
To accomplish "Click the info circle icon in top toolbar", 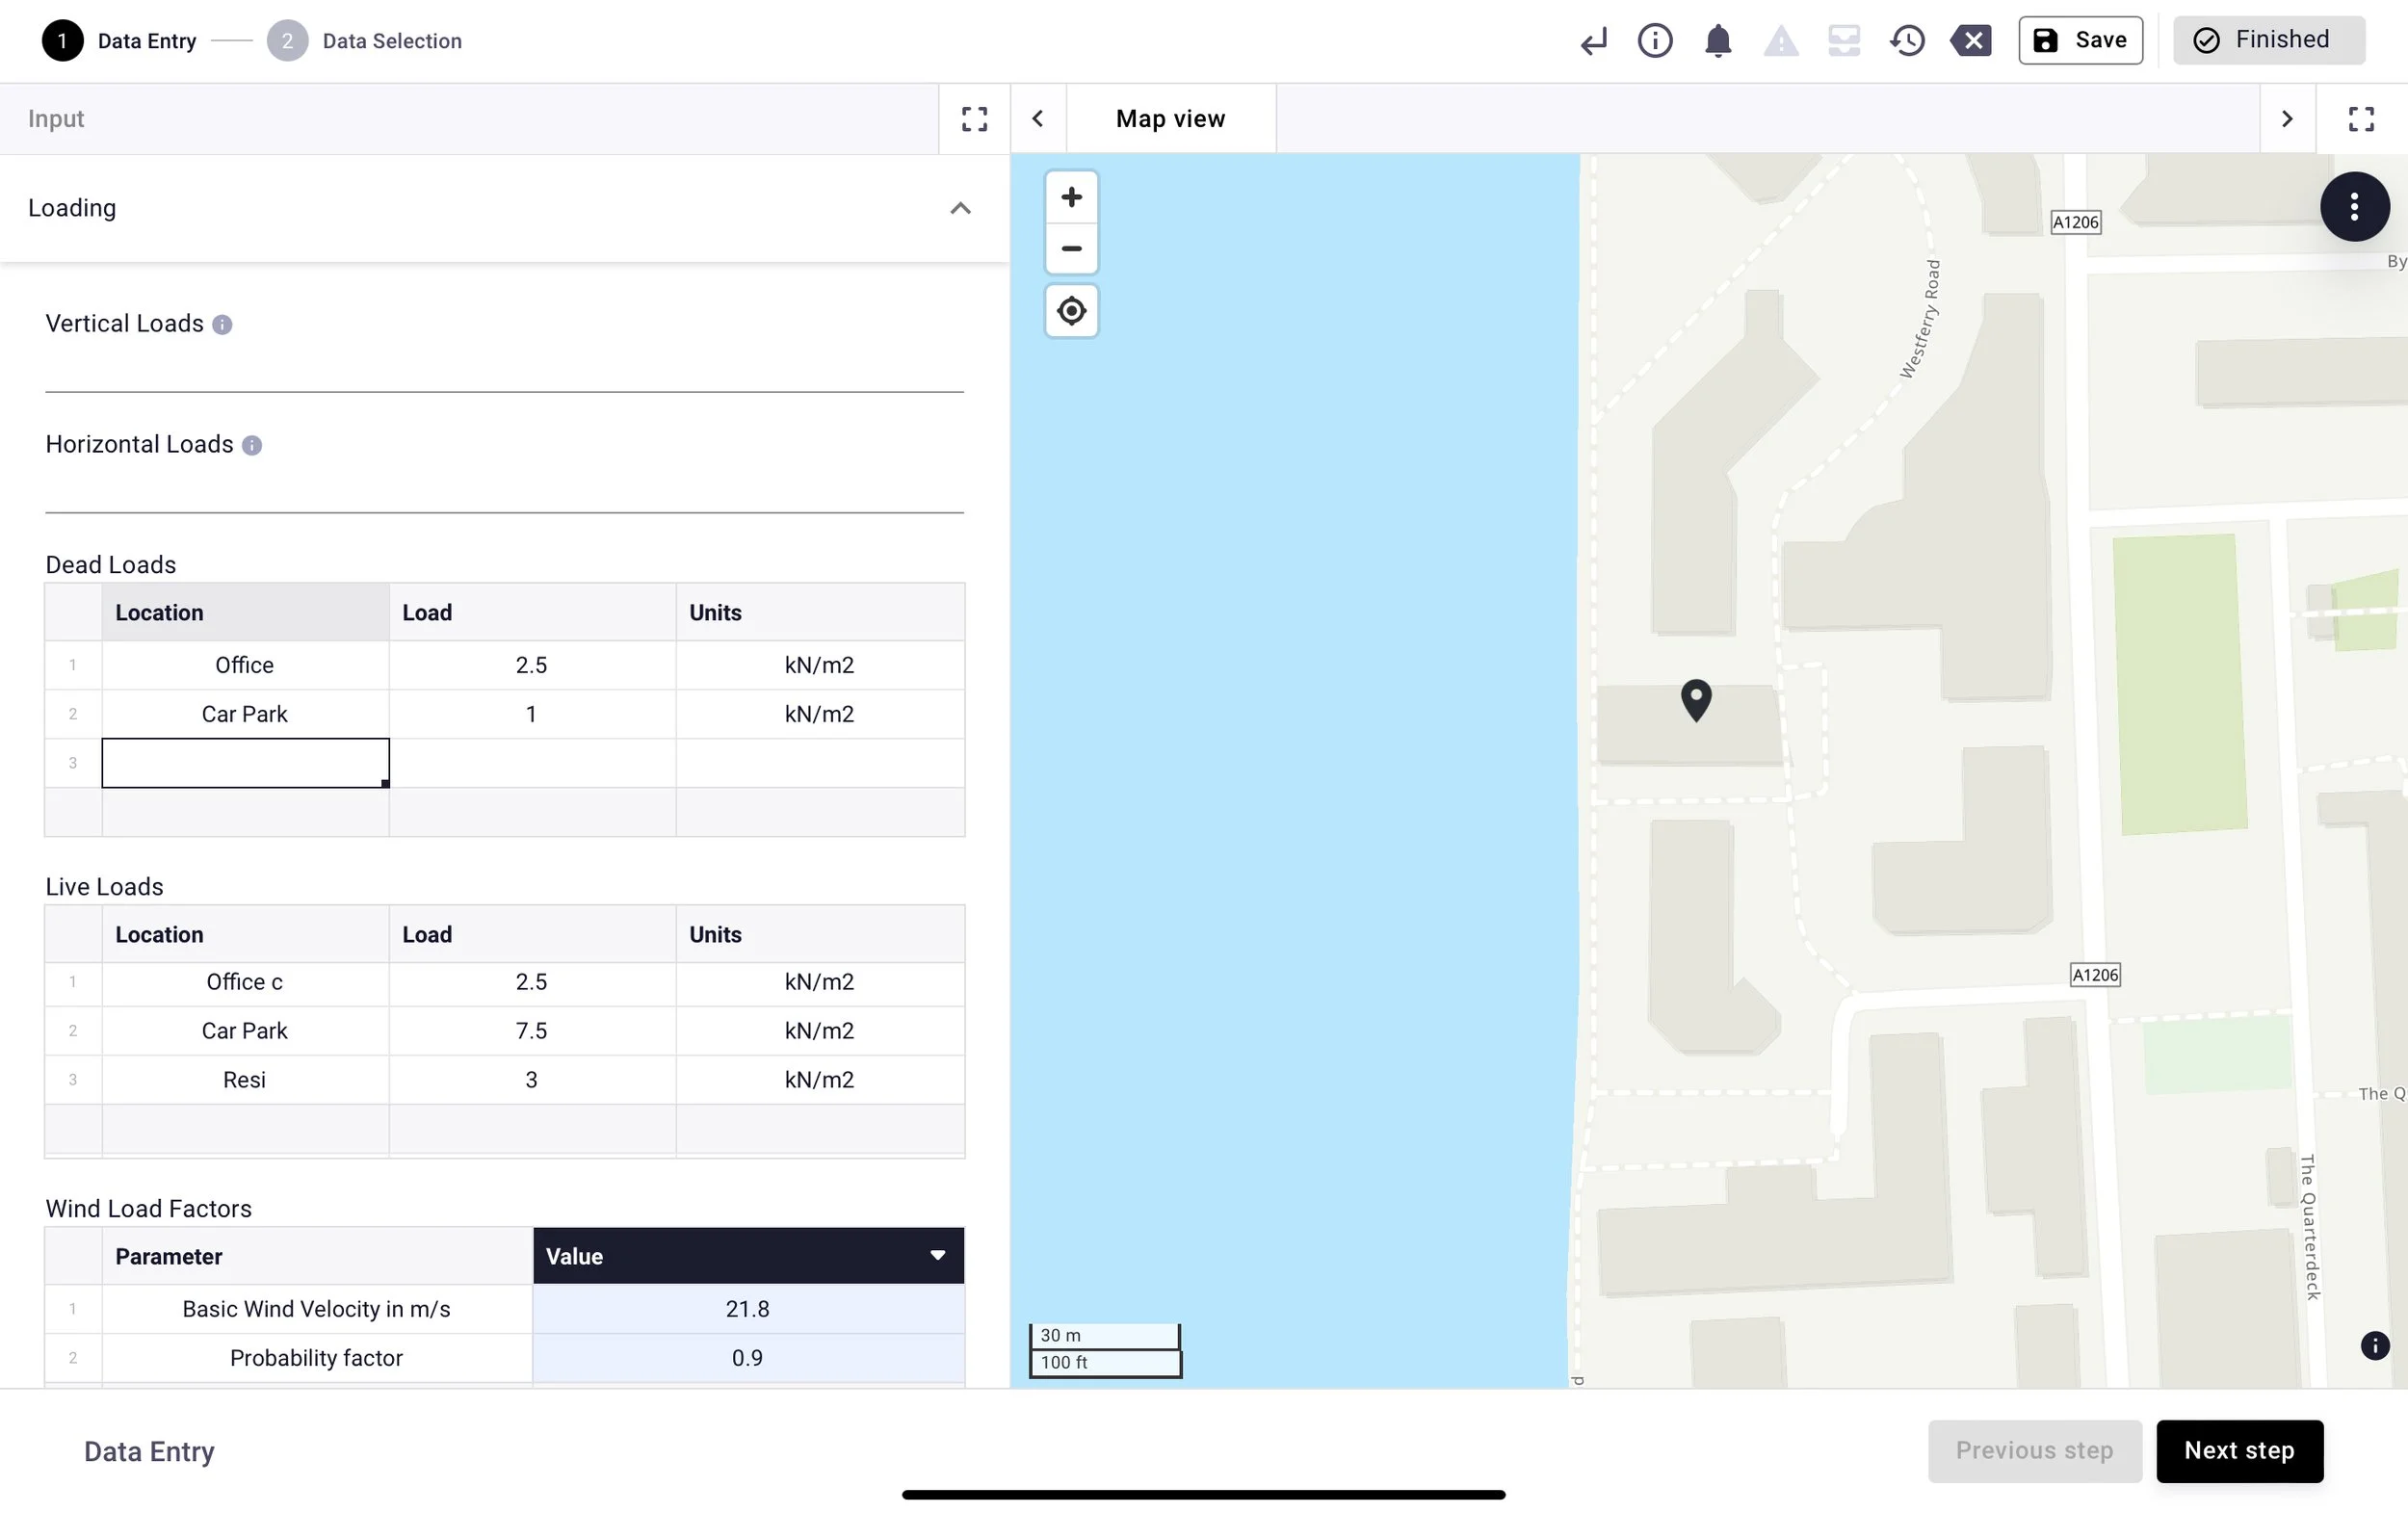I will (1654, 41).
